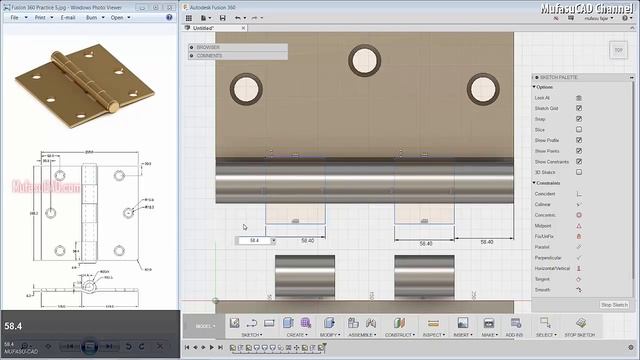Toggle the Snap checkbox

point(579,119)
